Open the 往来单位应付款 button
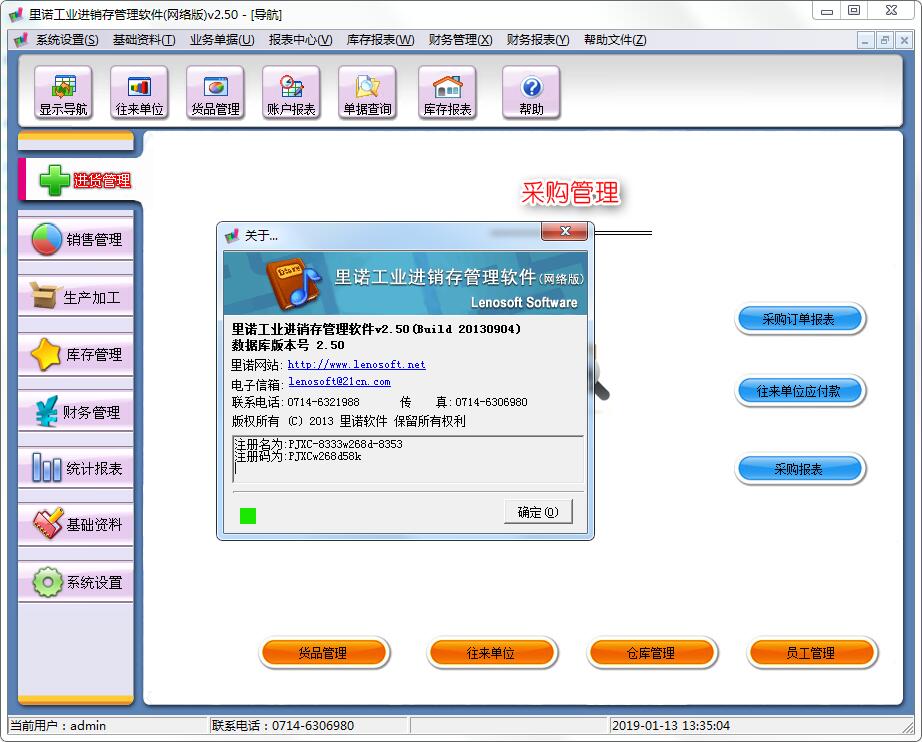This screenshot has width=922, height=742. click(x=799, y=391)
